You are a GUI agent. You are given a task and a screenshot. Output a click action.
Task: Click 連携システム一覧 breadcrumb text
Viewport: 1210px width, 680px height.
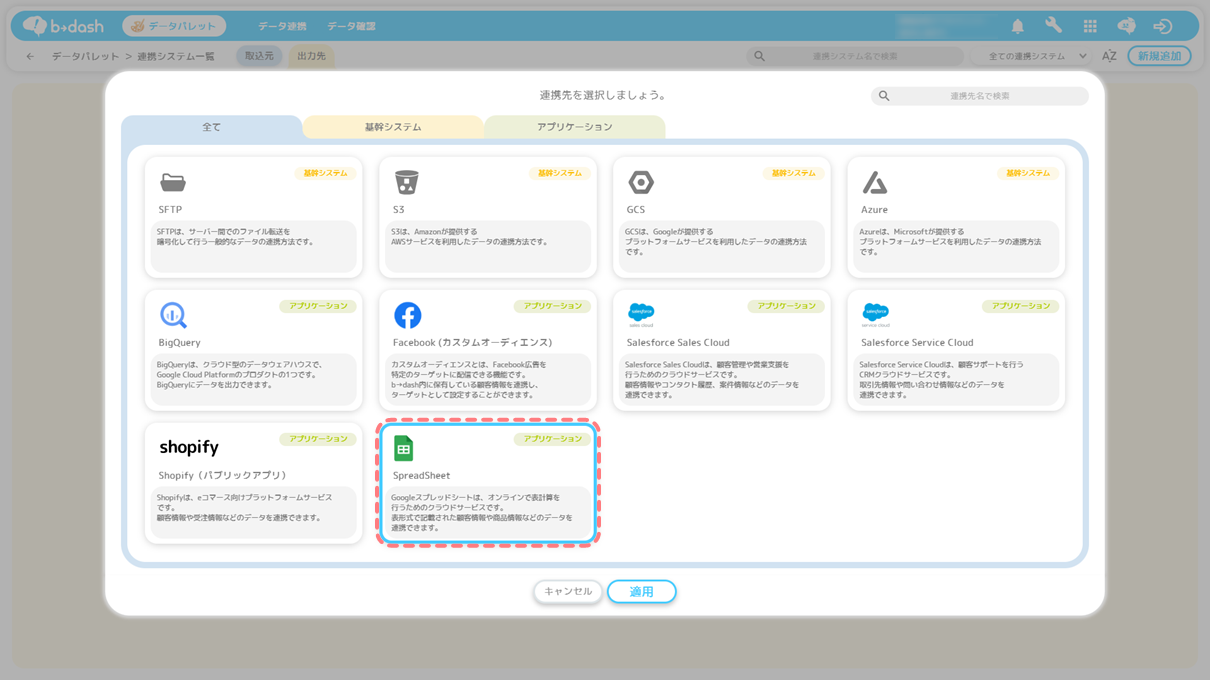coord(176,56)
